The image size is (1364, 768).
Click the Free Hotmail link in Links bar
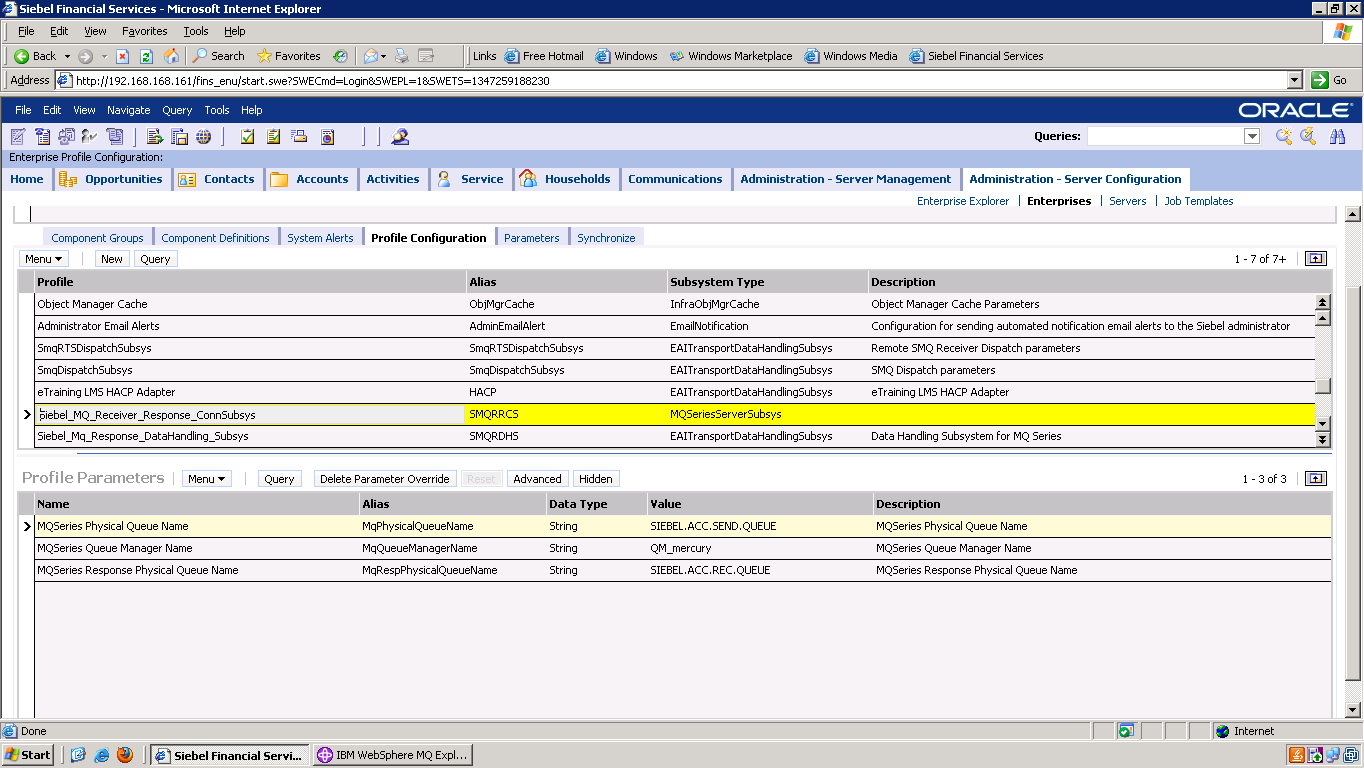545,56
